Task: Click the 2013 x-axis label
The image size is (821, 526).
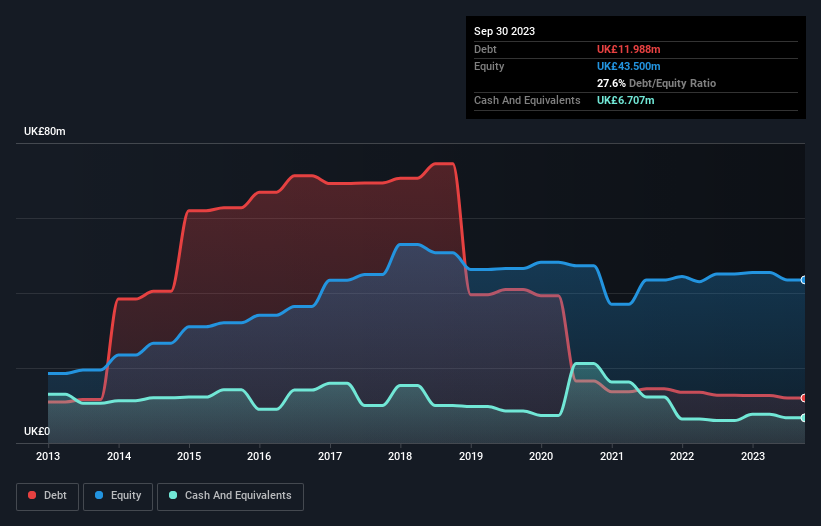Action: [x=48, y=456]
